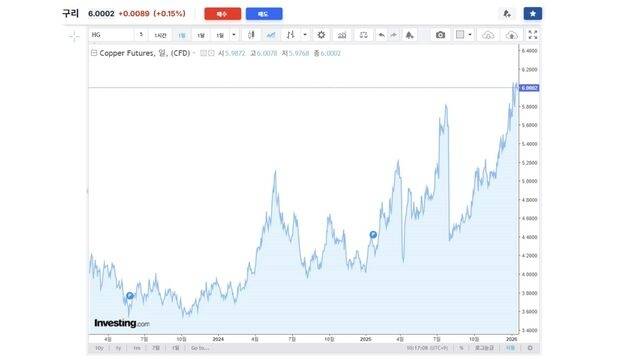The height and width of the screenshot is (360, 640).
Task: Open the interval dropdown arrow
Action: (234, 35)
